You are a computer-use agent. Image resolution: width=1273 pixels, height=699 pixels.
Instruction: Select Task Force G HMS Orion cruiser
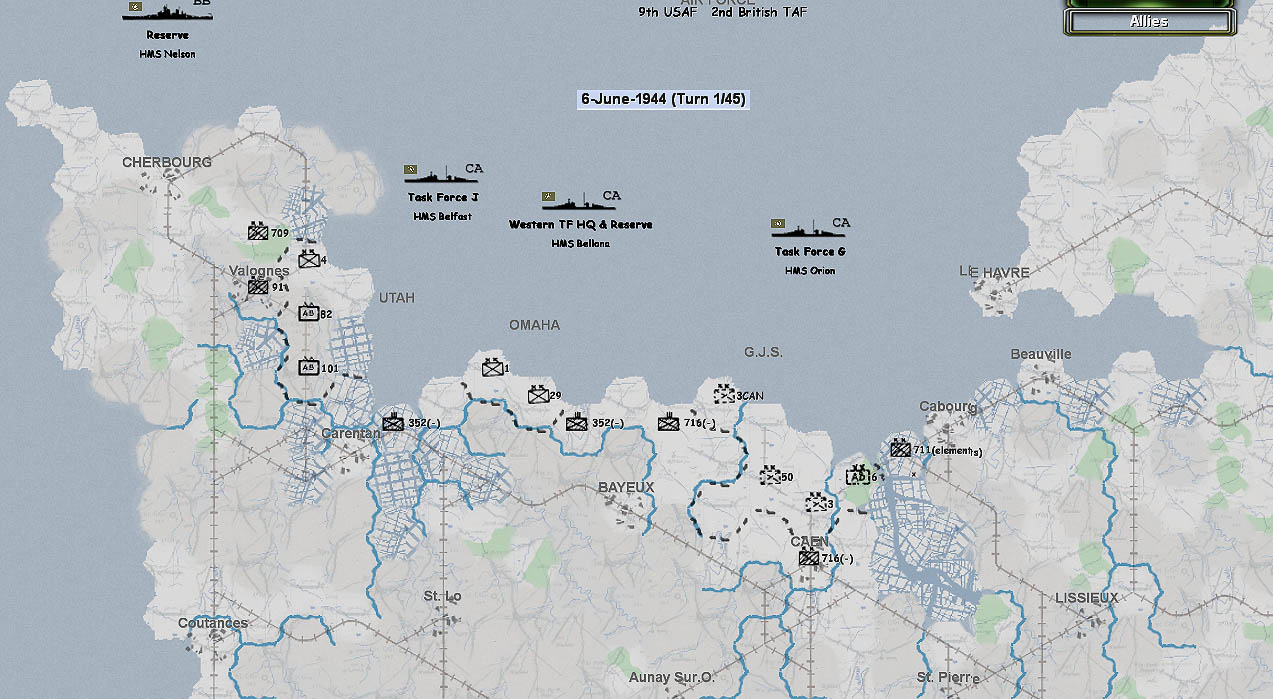click(x=810, y=227)
